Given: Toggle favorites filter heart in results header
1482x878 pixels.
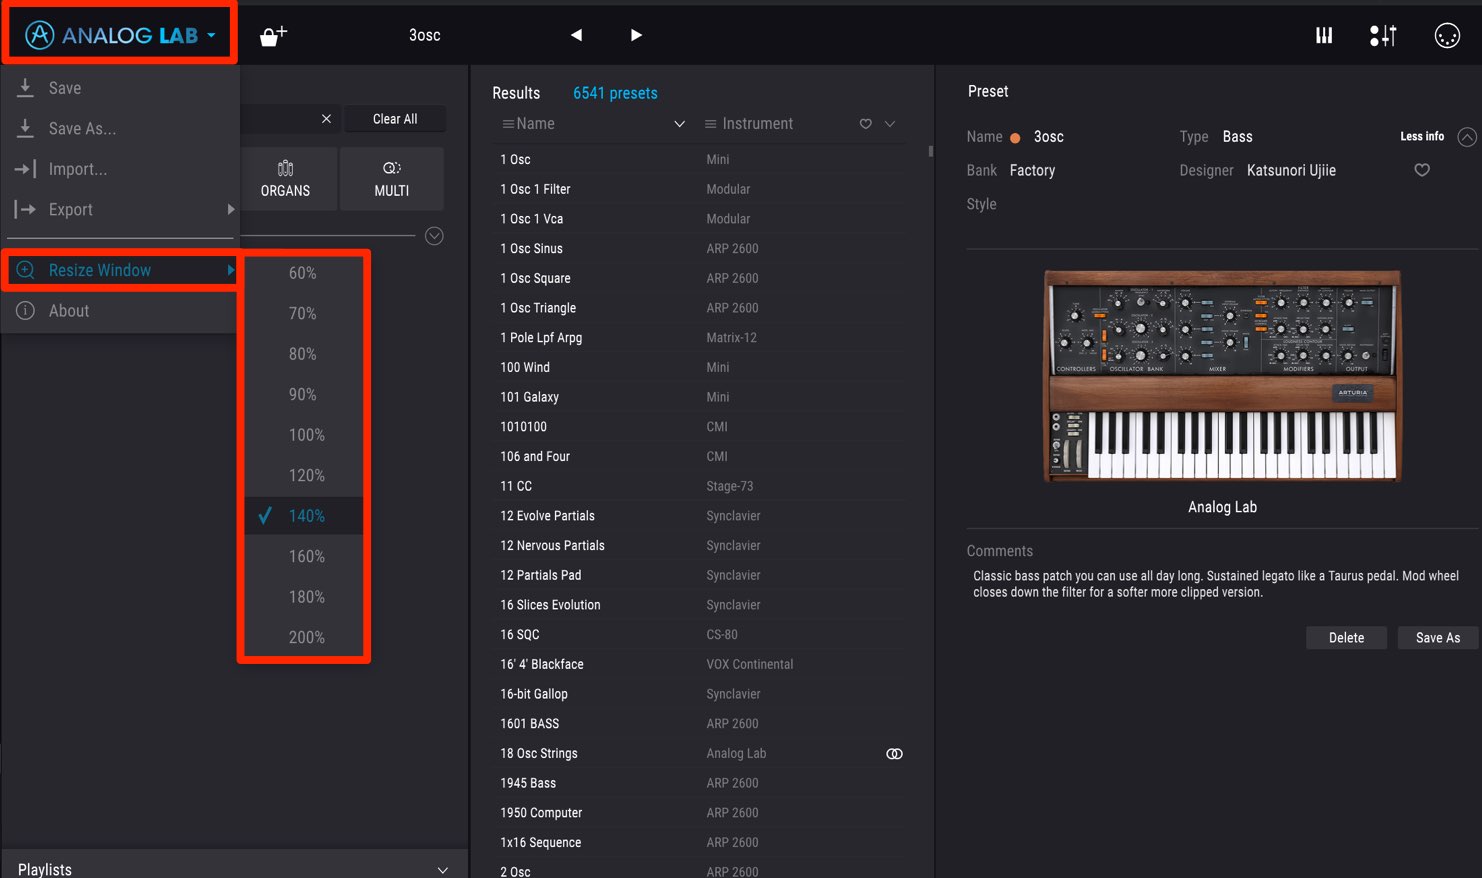Looking at the screenshot, I should coord(866,124).
